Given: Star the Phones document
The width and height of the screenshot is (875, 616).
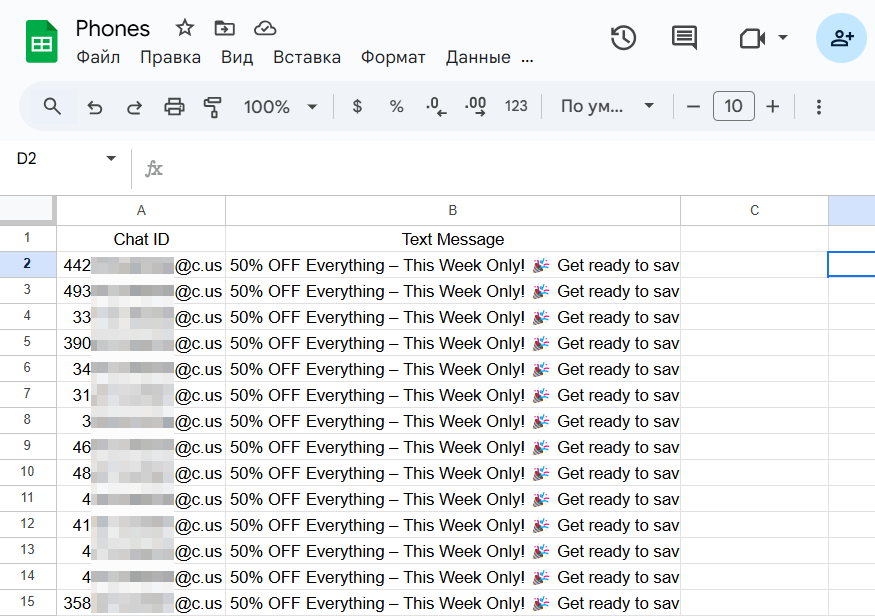Looking at the screenshot, I should (185, 28).
